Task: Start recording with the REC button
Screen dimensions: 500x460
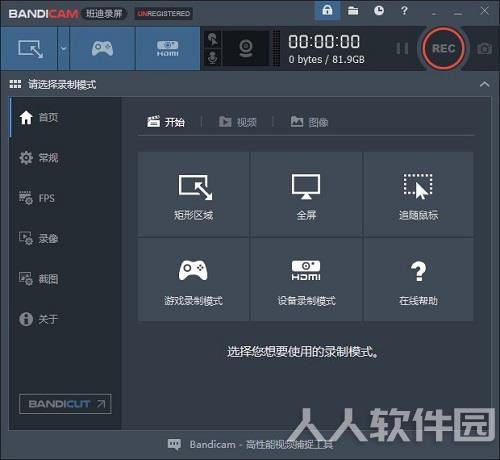Action: click(x=443, y=49)
